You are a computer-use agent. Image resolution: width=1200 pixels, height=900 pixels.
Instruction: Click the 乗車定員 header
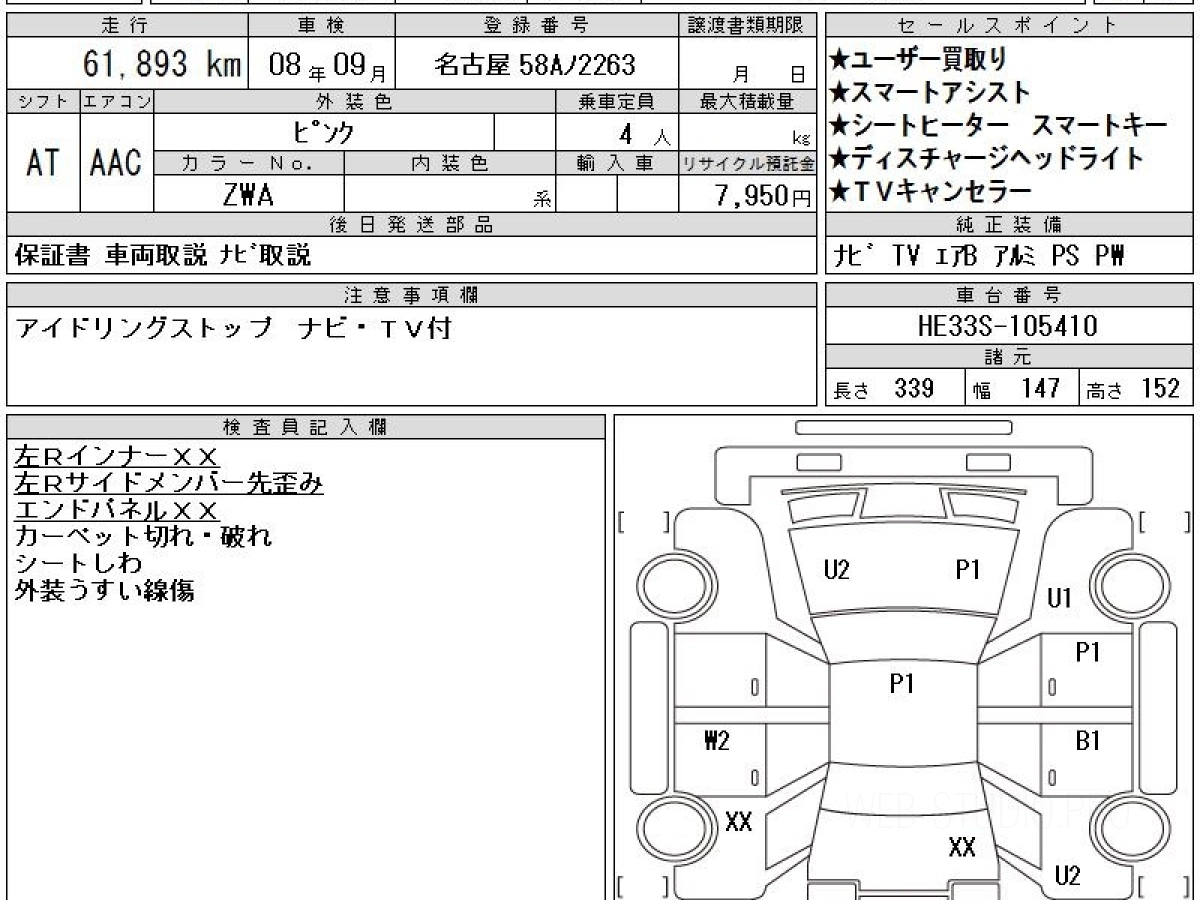pos(616,102)
